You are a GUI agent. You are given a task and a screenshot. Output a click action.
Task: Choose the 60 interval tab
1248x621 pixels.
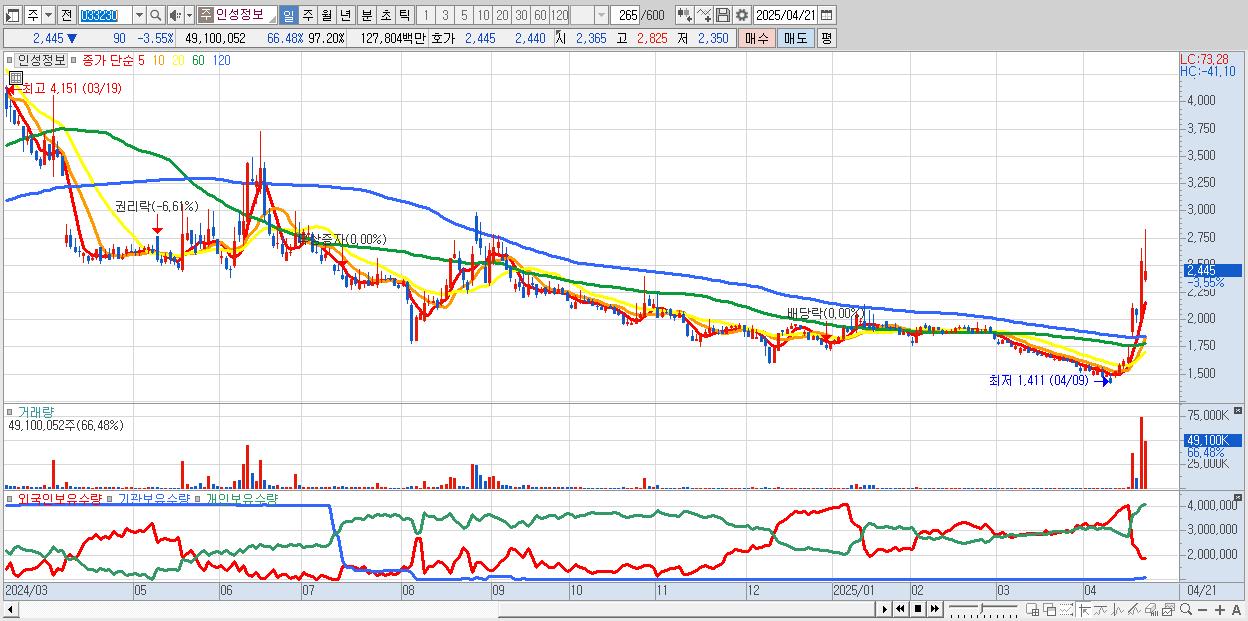pyautogui.click(x=540, y=15)
